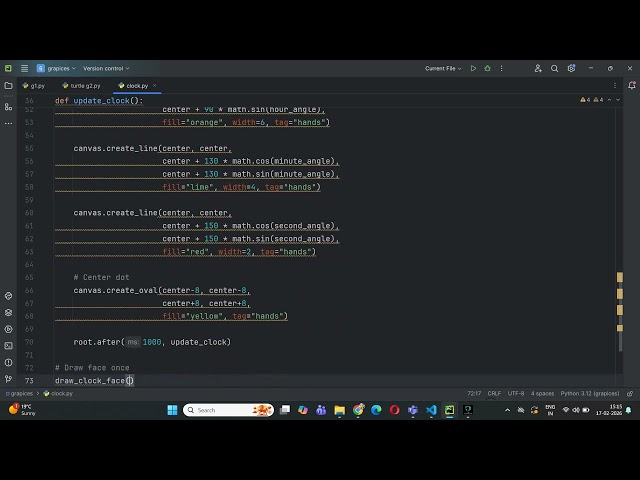Run the current file with green play button

click(x=473, y=69)
